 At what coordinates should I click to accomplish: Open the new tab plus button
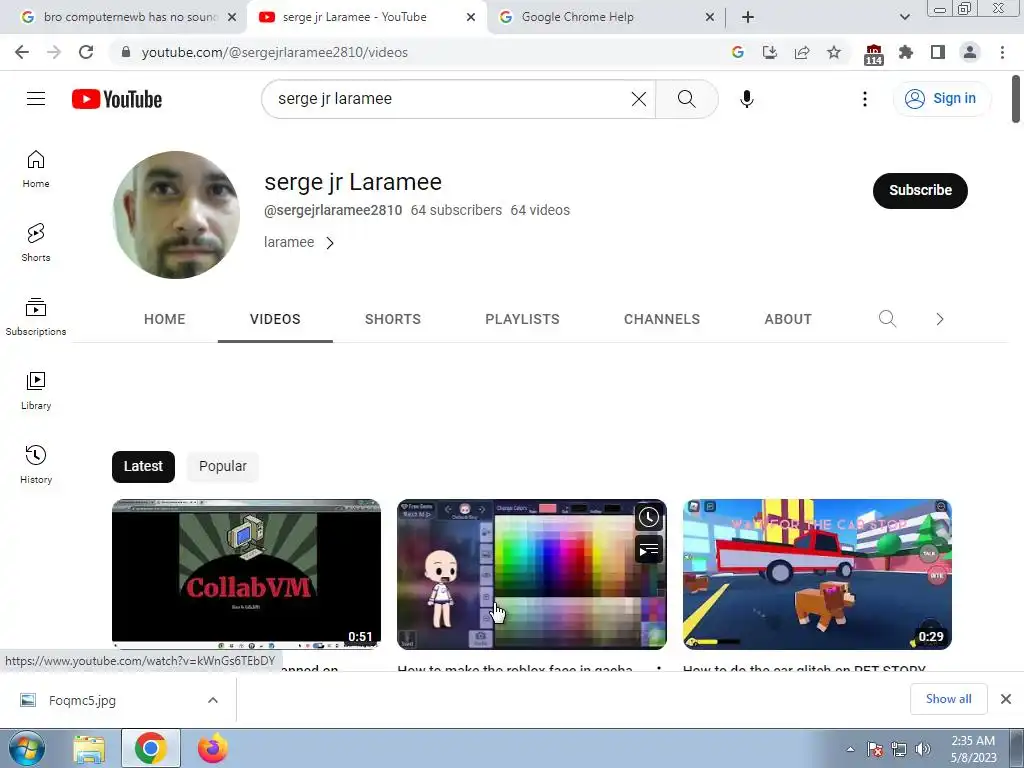tap(748, 17)
